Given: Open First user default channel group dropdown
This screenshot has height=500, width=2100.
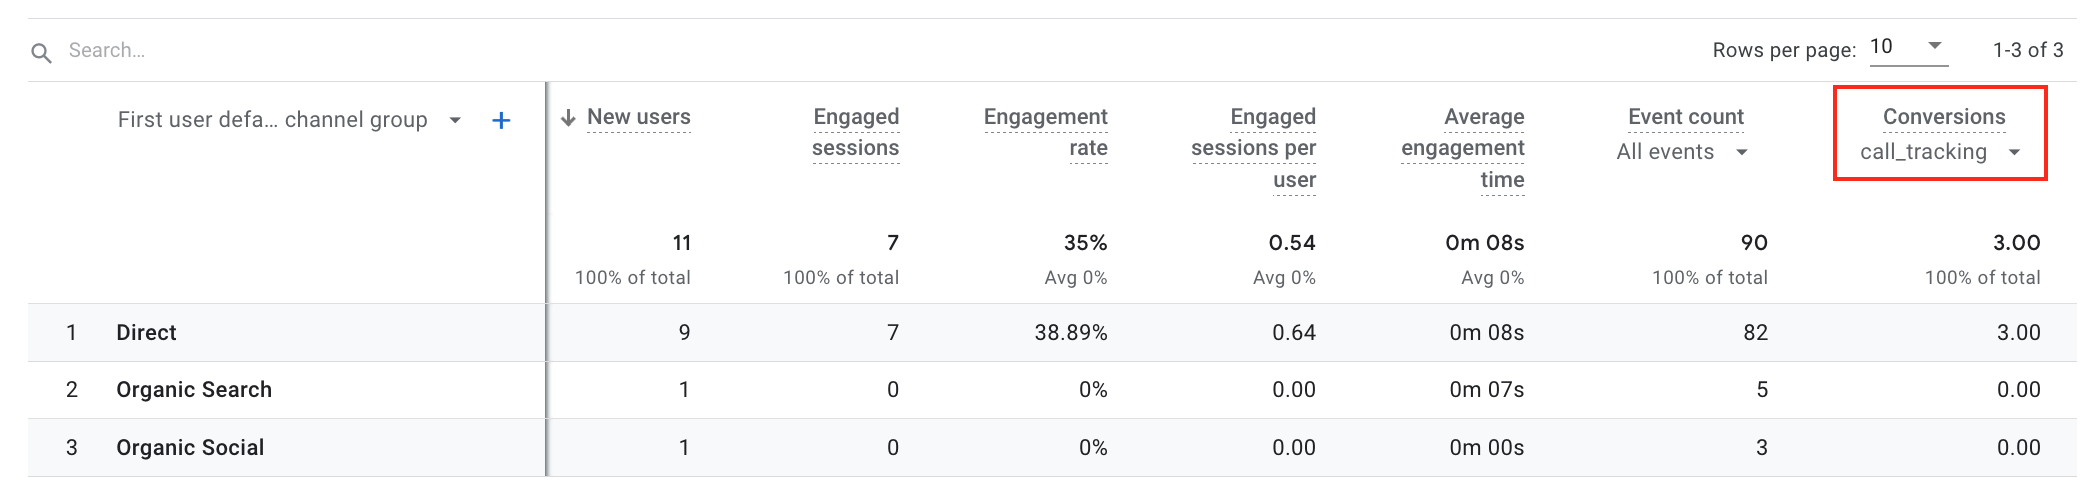Looking at the screenshot, I should pyautogui.click(x=455, y=121).
